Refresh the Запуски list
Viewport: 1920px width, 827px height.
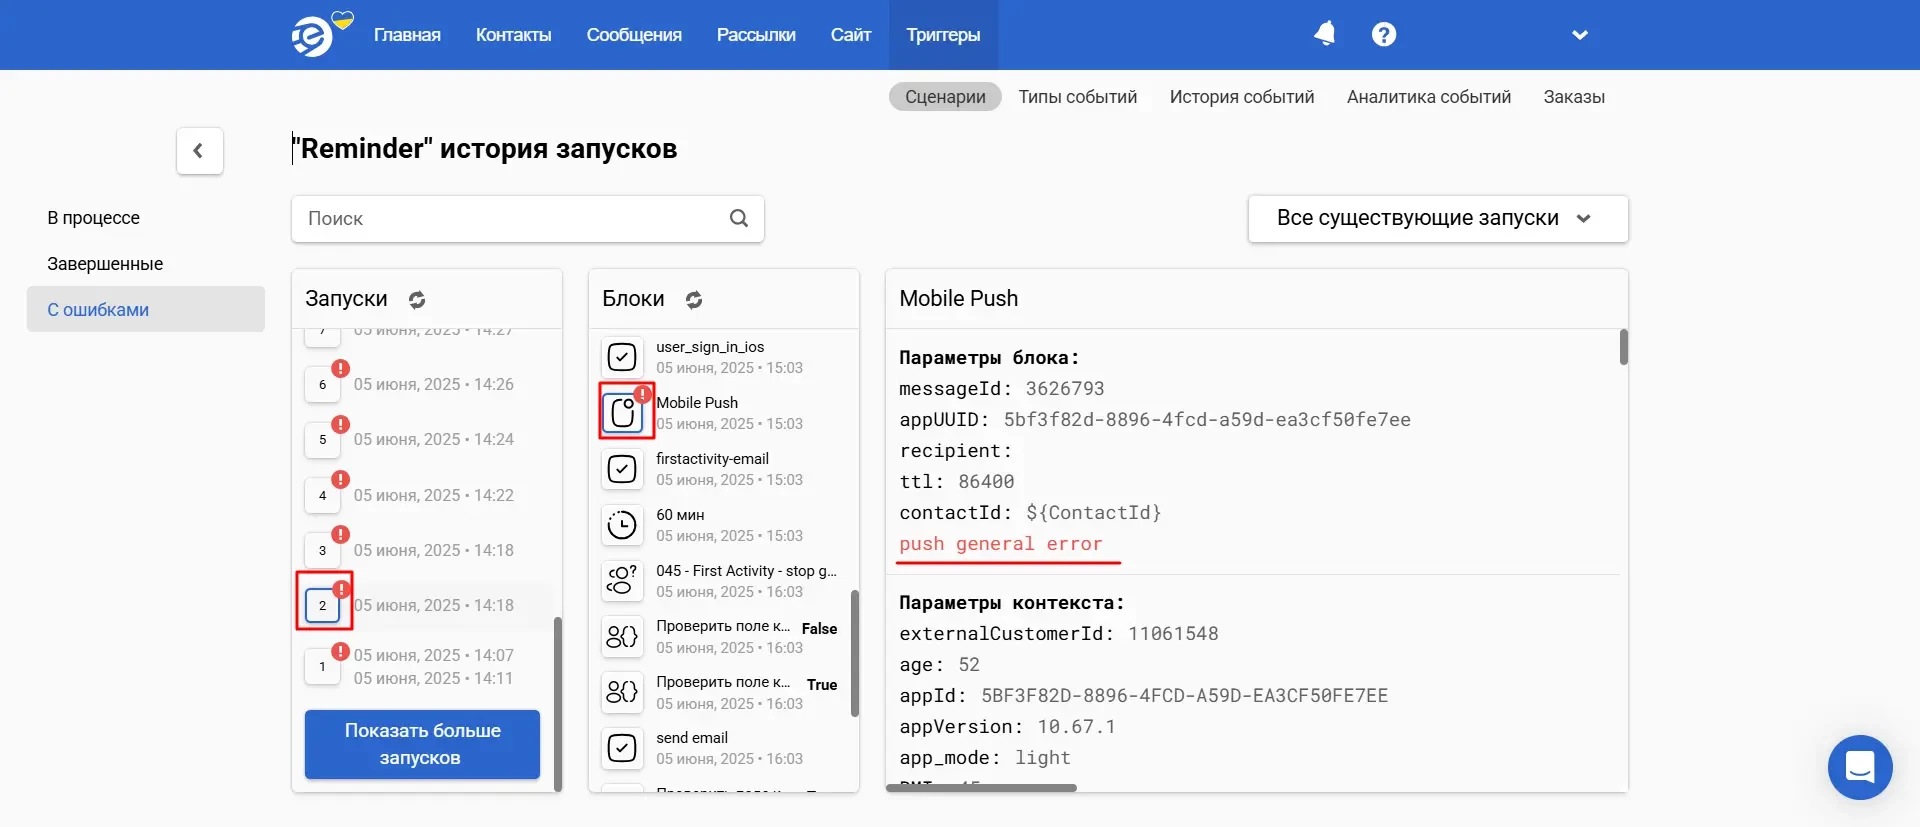tap(417, 299)
